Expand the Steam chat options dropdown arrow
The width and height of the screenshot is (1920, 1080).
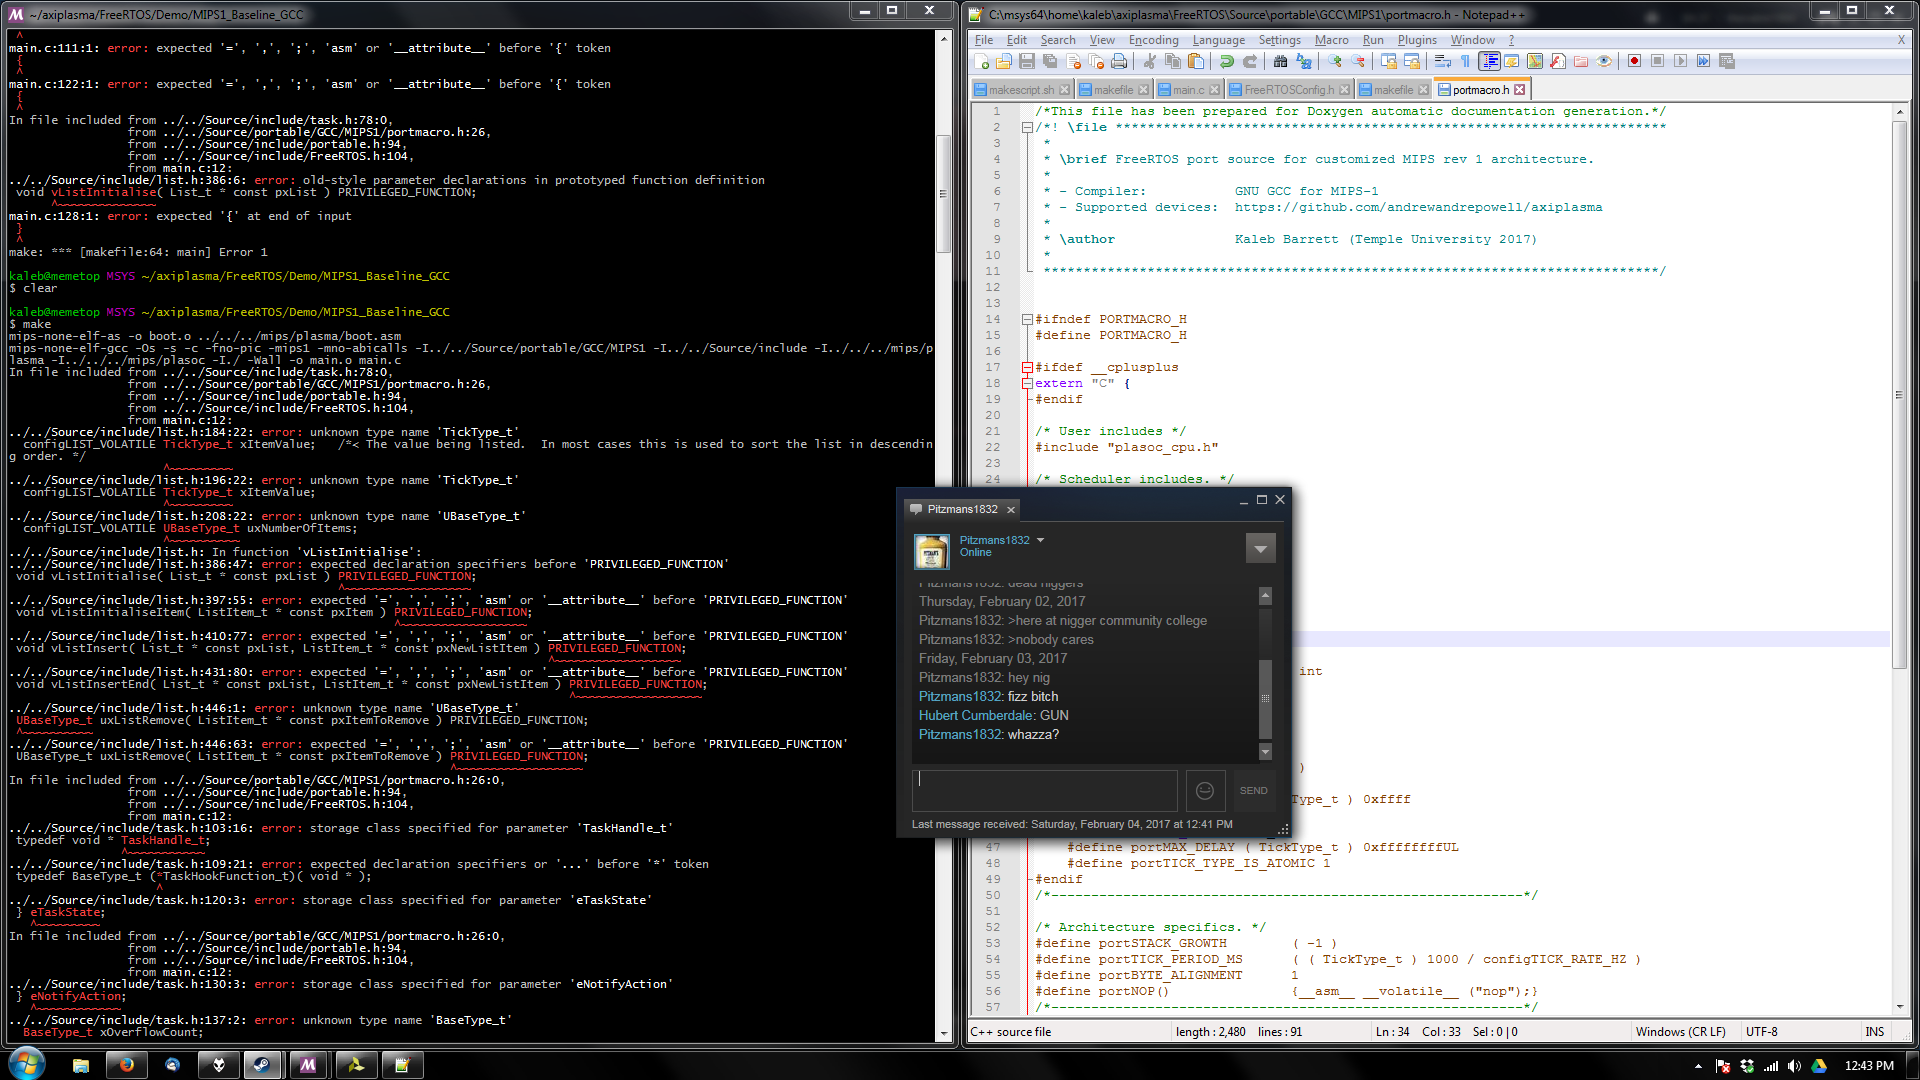[x=1260, y=548]
